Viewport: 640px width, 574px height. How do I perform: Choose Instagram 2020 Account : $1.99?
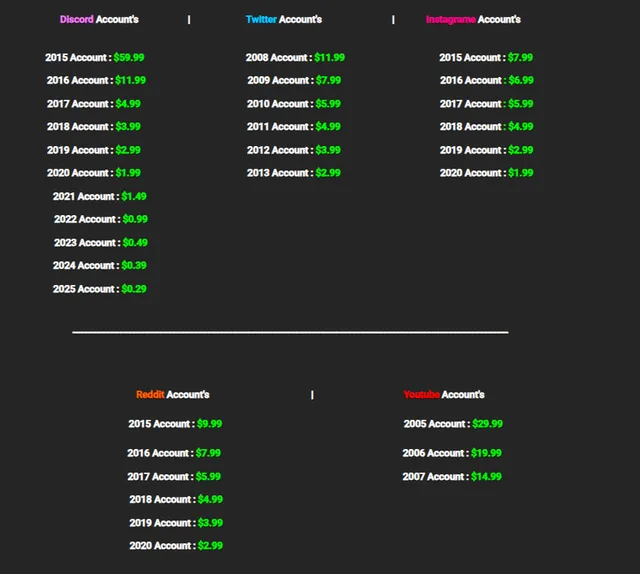coord(487,173)
